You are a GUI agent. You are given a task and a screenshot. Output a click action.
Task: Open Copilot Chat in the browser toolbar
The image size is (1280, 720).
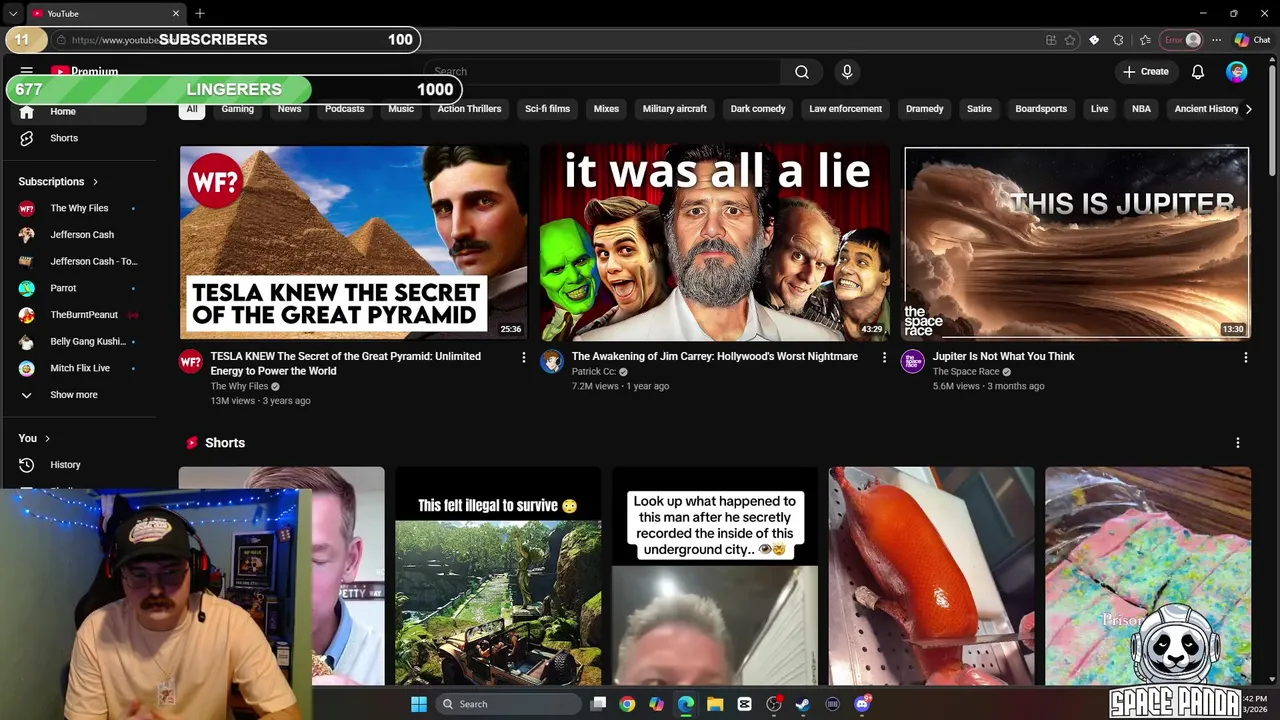coord(1252,40)
